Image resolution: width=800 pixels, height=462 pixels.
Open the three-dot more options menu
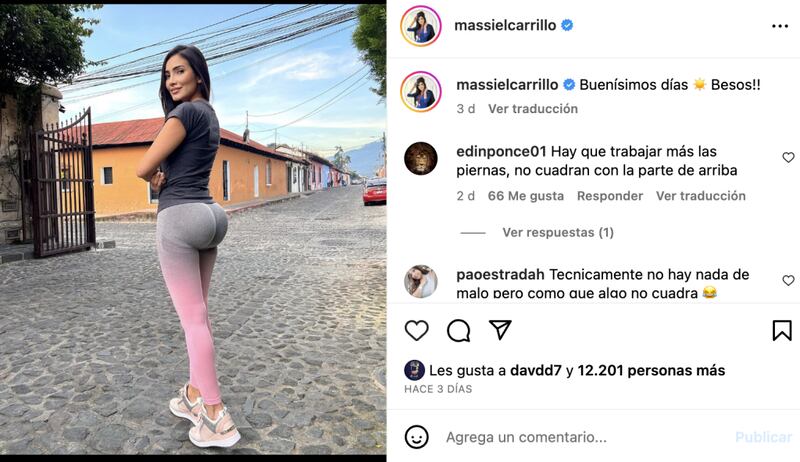[780, 26]
